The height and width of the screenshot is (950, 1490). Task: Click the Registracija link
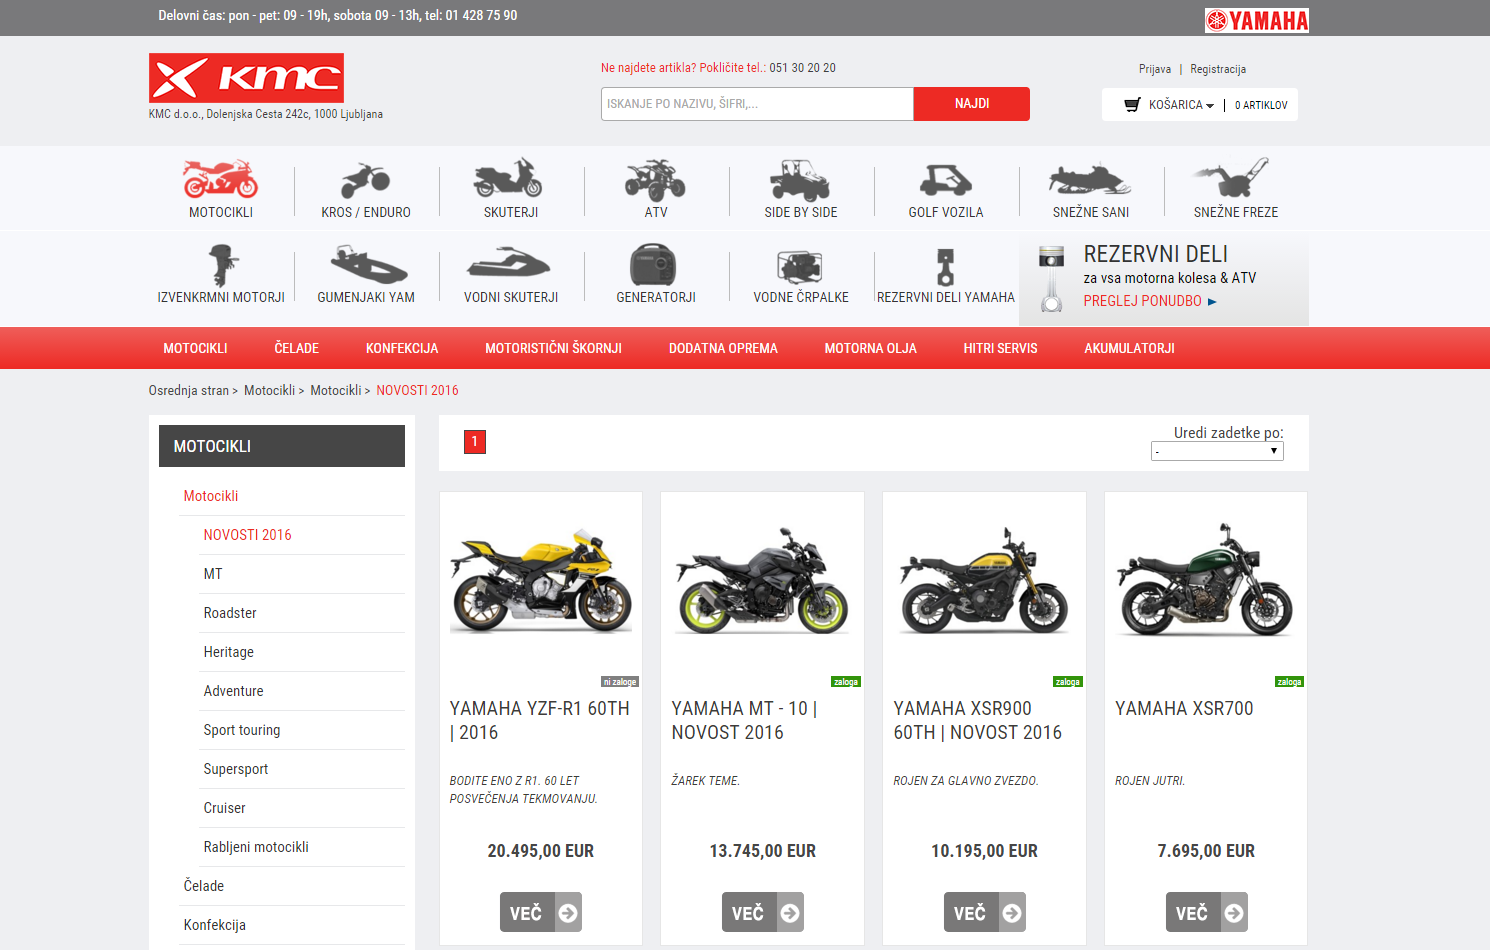click(1218, 69)
